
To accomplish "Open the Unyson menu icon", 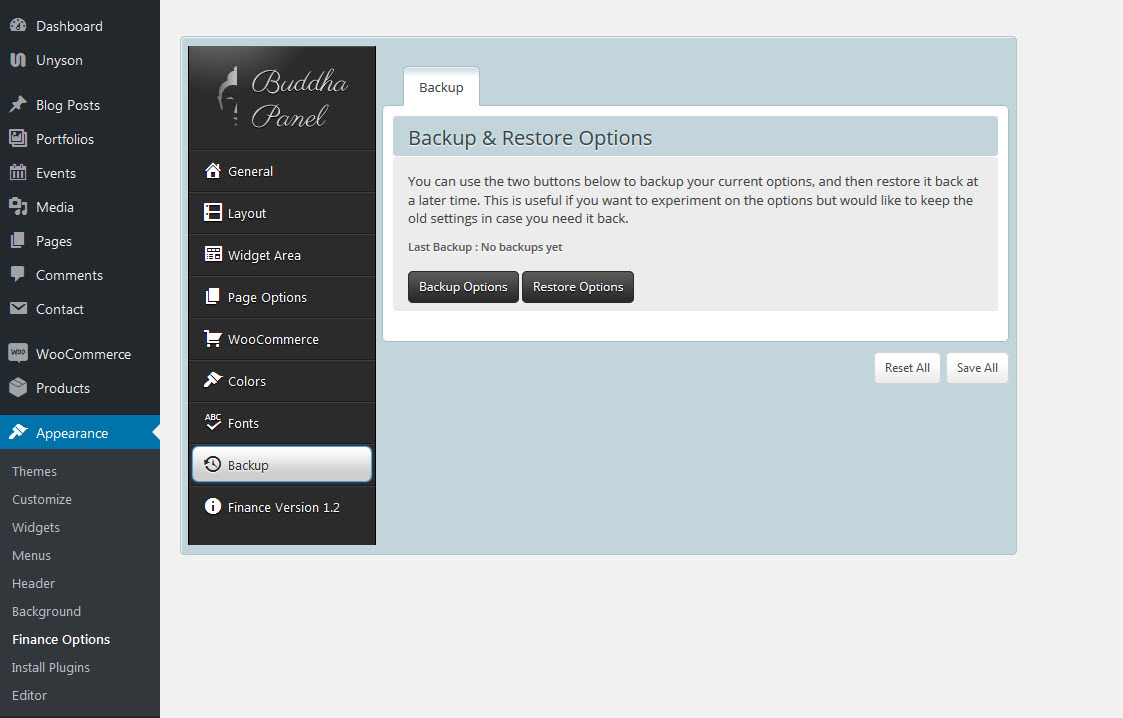I will click(x=18, y=60).
